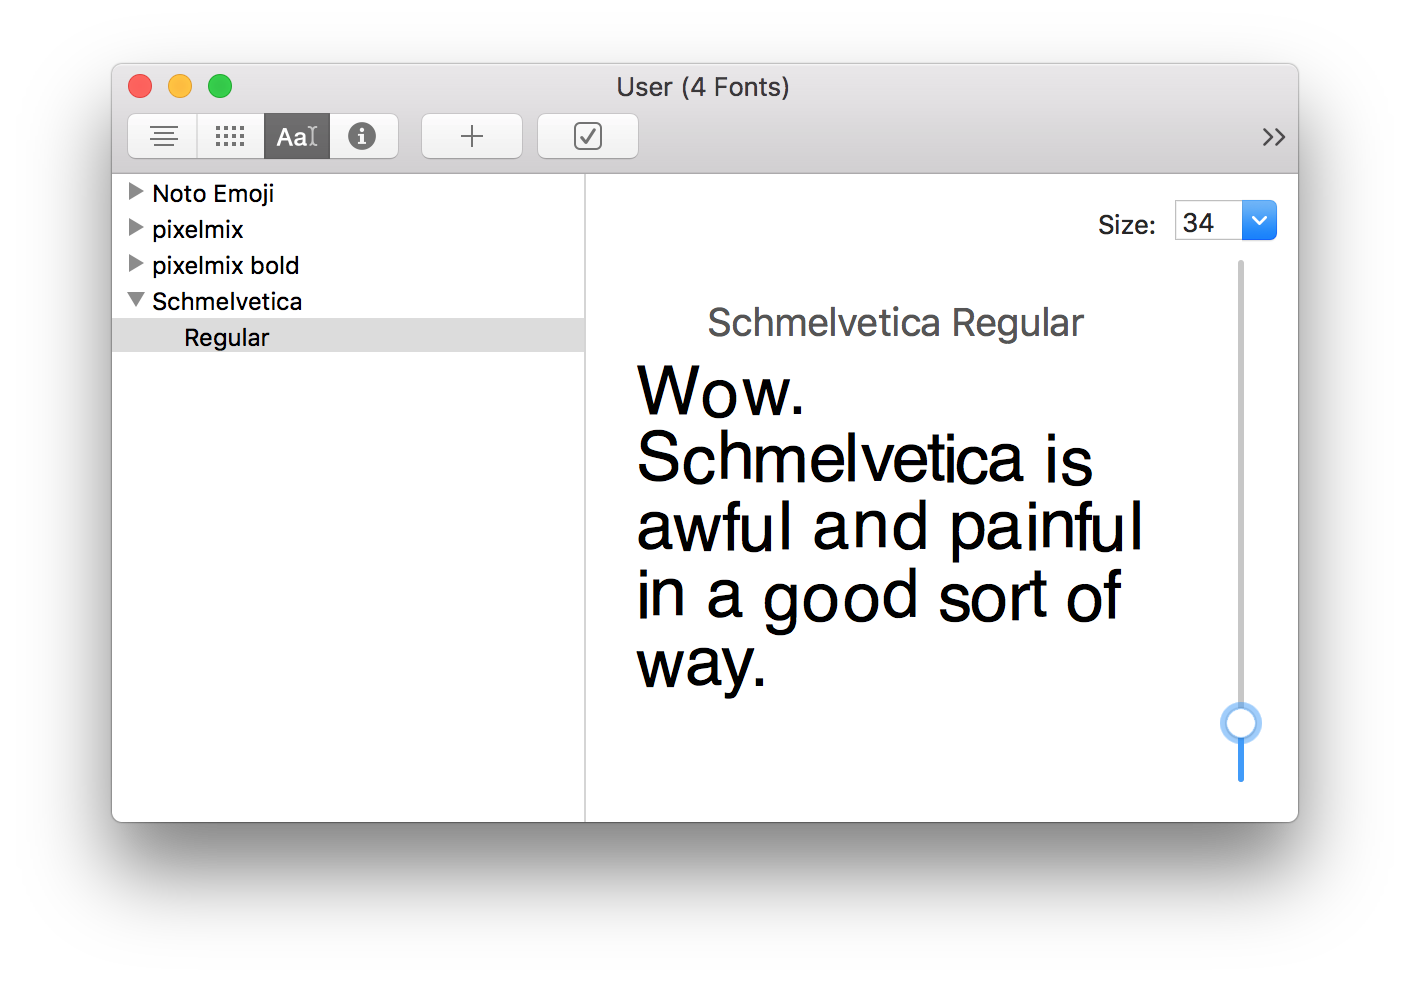
Task: Expand the Noto Emoji font family
Action: point(136,191)
